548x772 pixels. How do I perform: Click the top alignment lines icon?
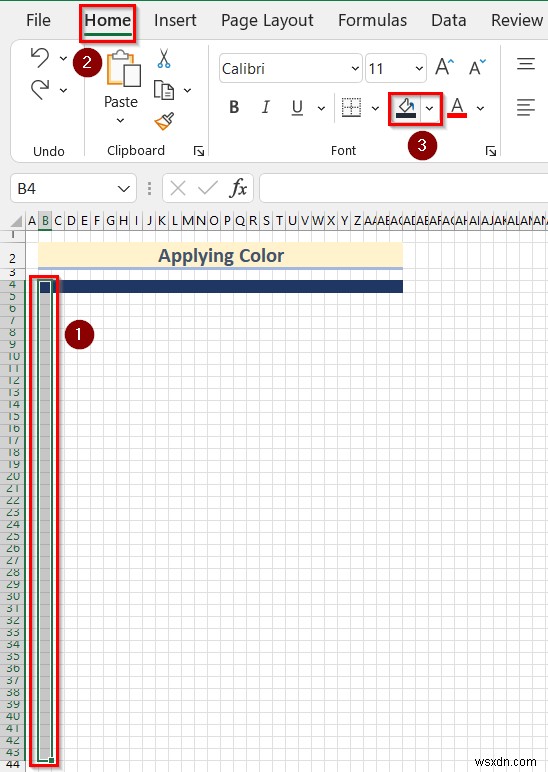(526, 64)
